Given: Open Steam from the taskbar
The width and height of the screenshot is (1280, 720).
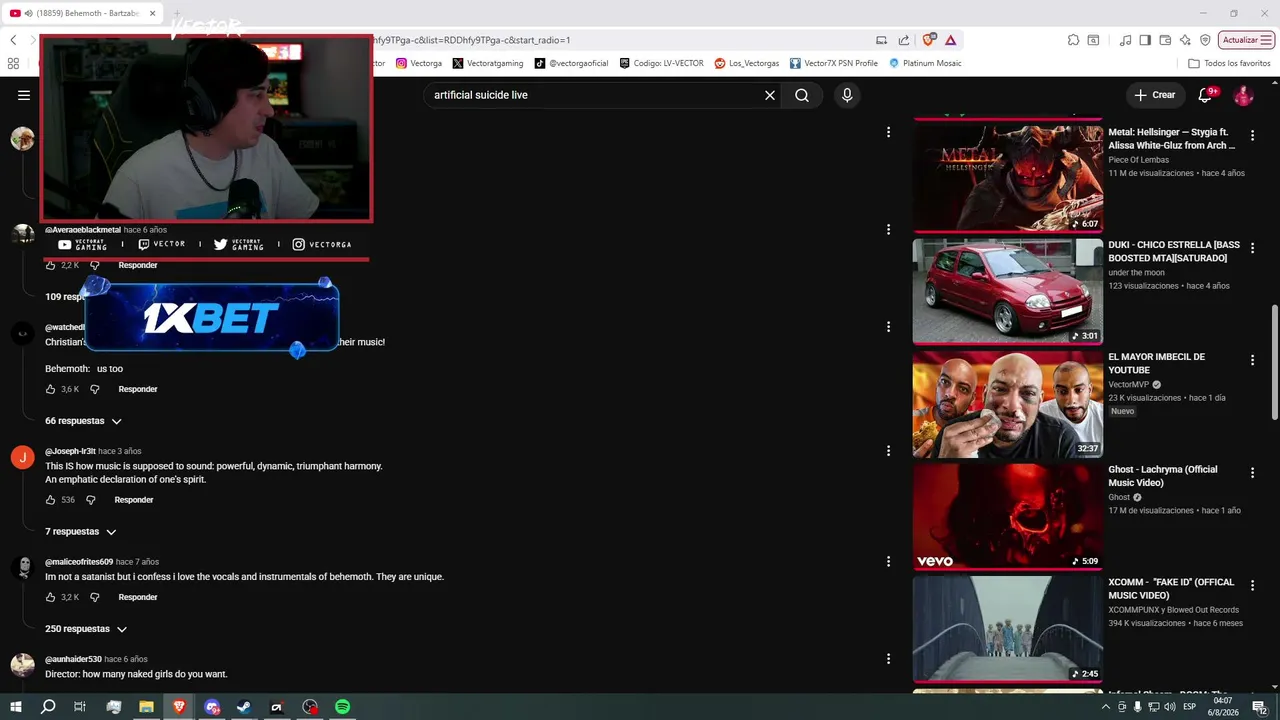Looking at the screenshot, I should [244, 707].
